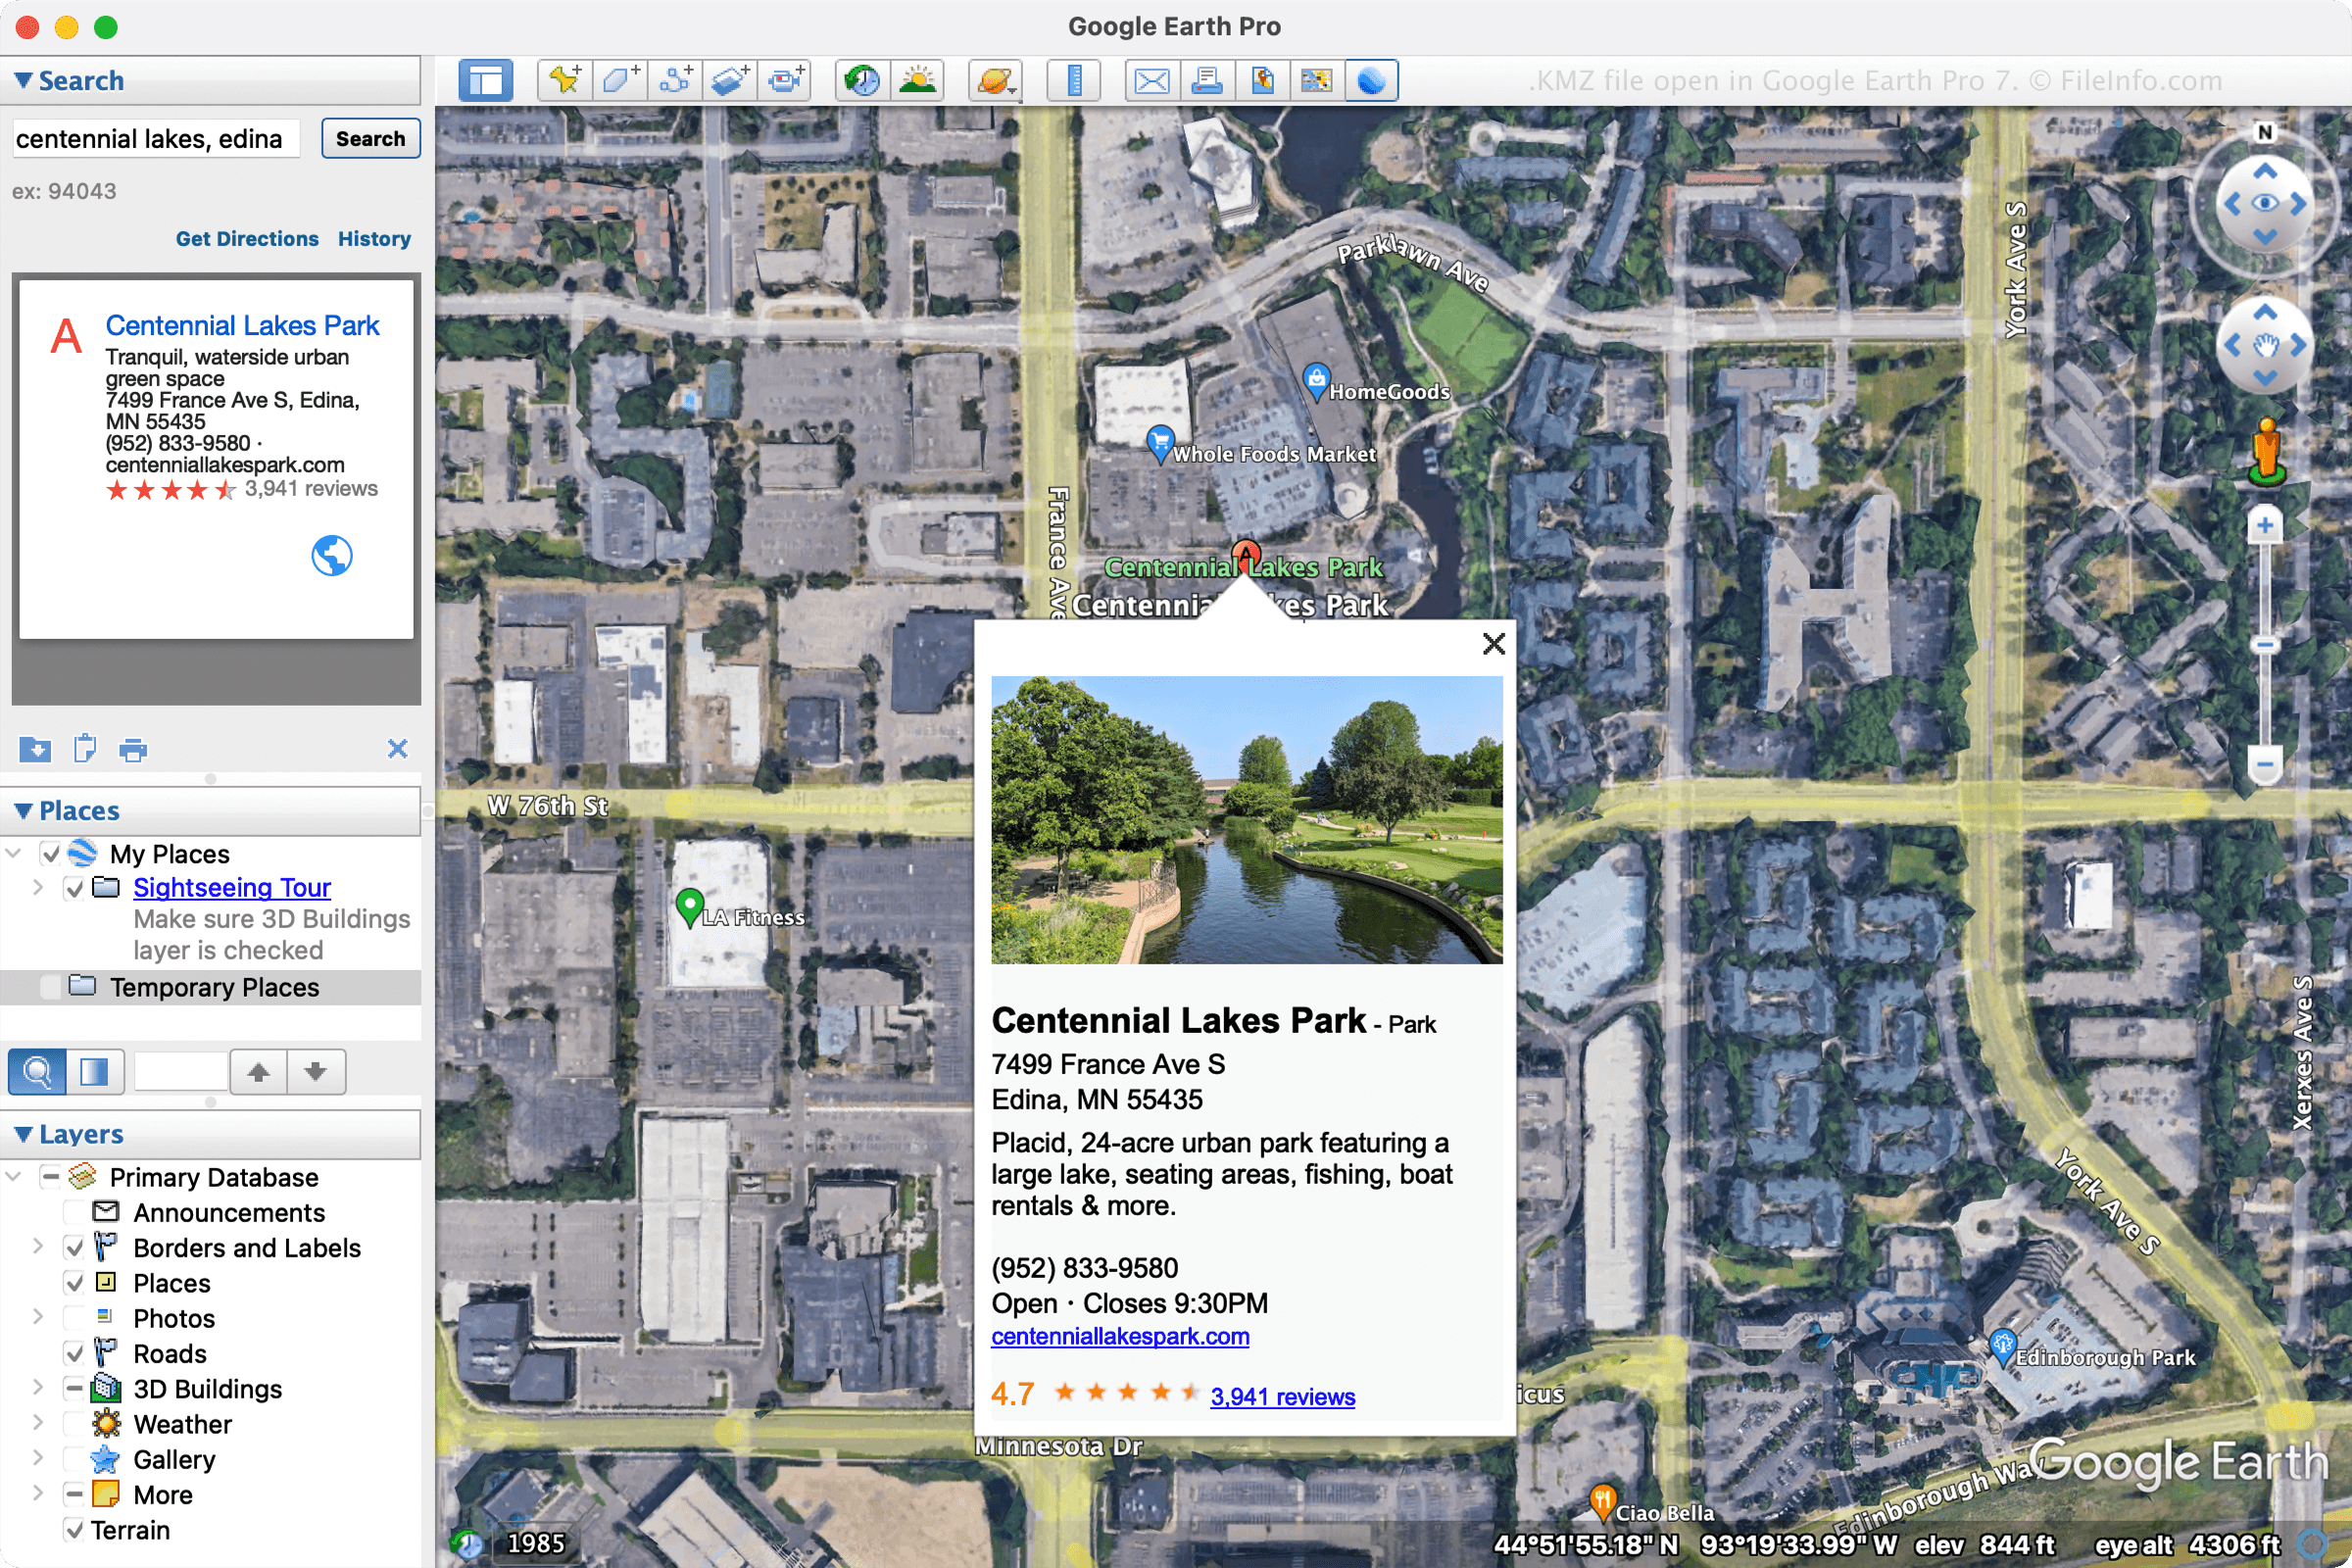Click History in search panel
This screenshot has height=1568, width=2352.
[372, 238]
